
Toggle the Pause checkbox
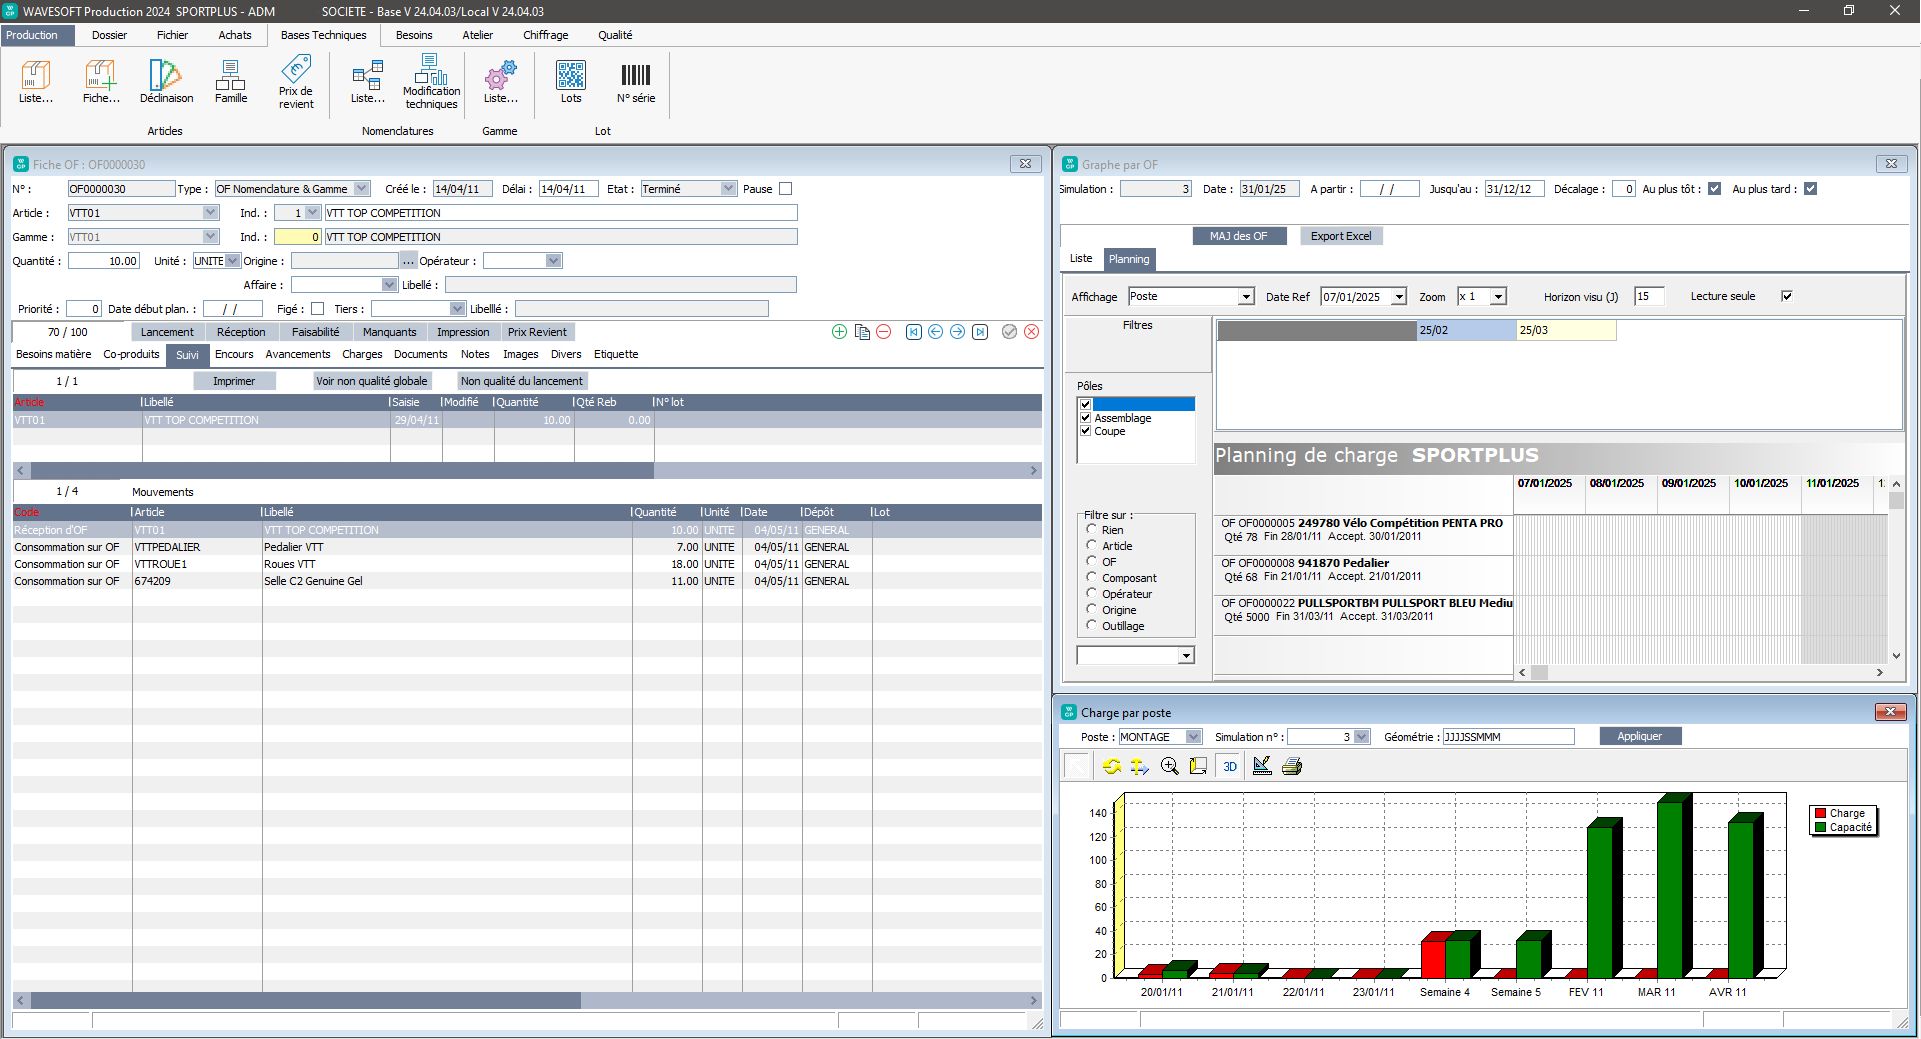point(785,189)
